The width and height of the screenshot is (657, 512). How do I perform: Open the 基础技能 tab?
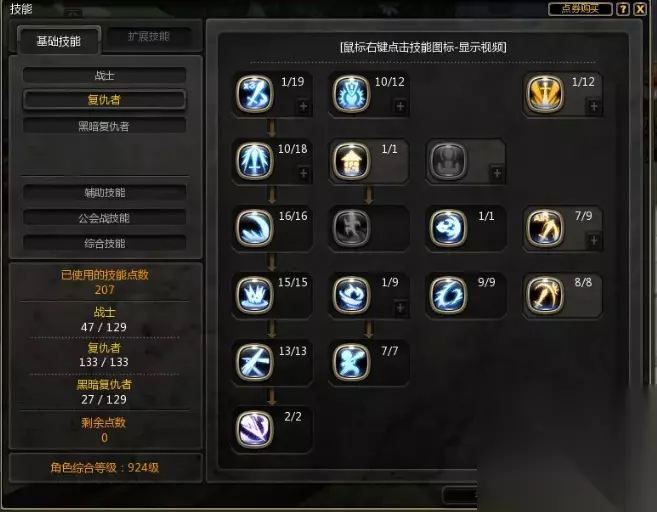point(59,41)
